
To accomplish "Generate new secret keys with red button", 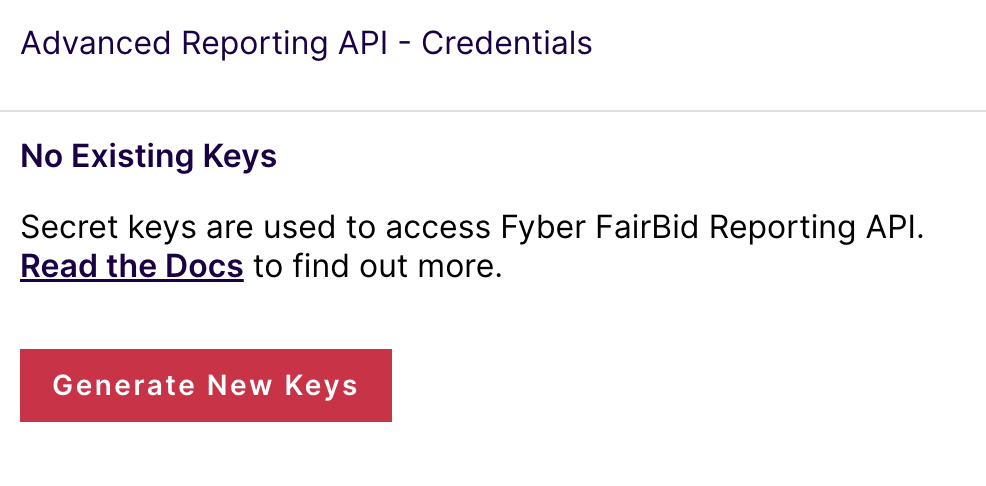I will pyautogui.click(x=205, y=385).
